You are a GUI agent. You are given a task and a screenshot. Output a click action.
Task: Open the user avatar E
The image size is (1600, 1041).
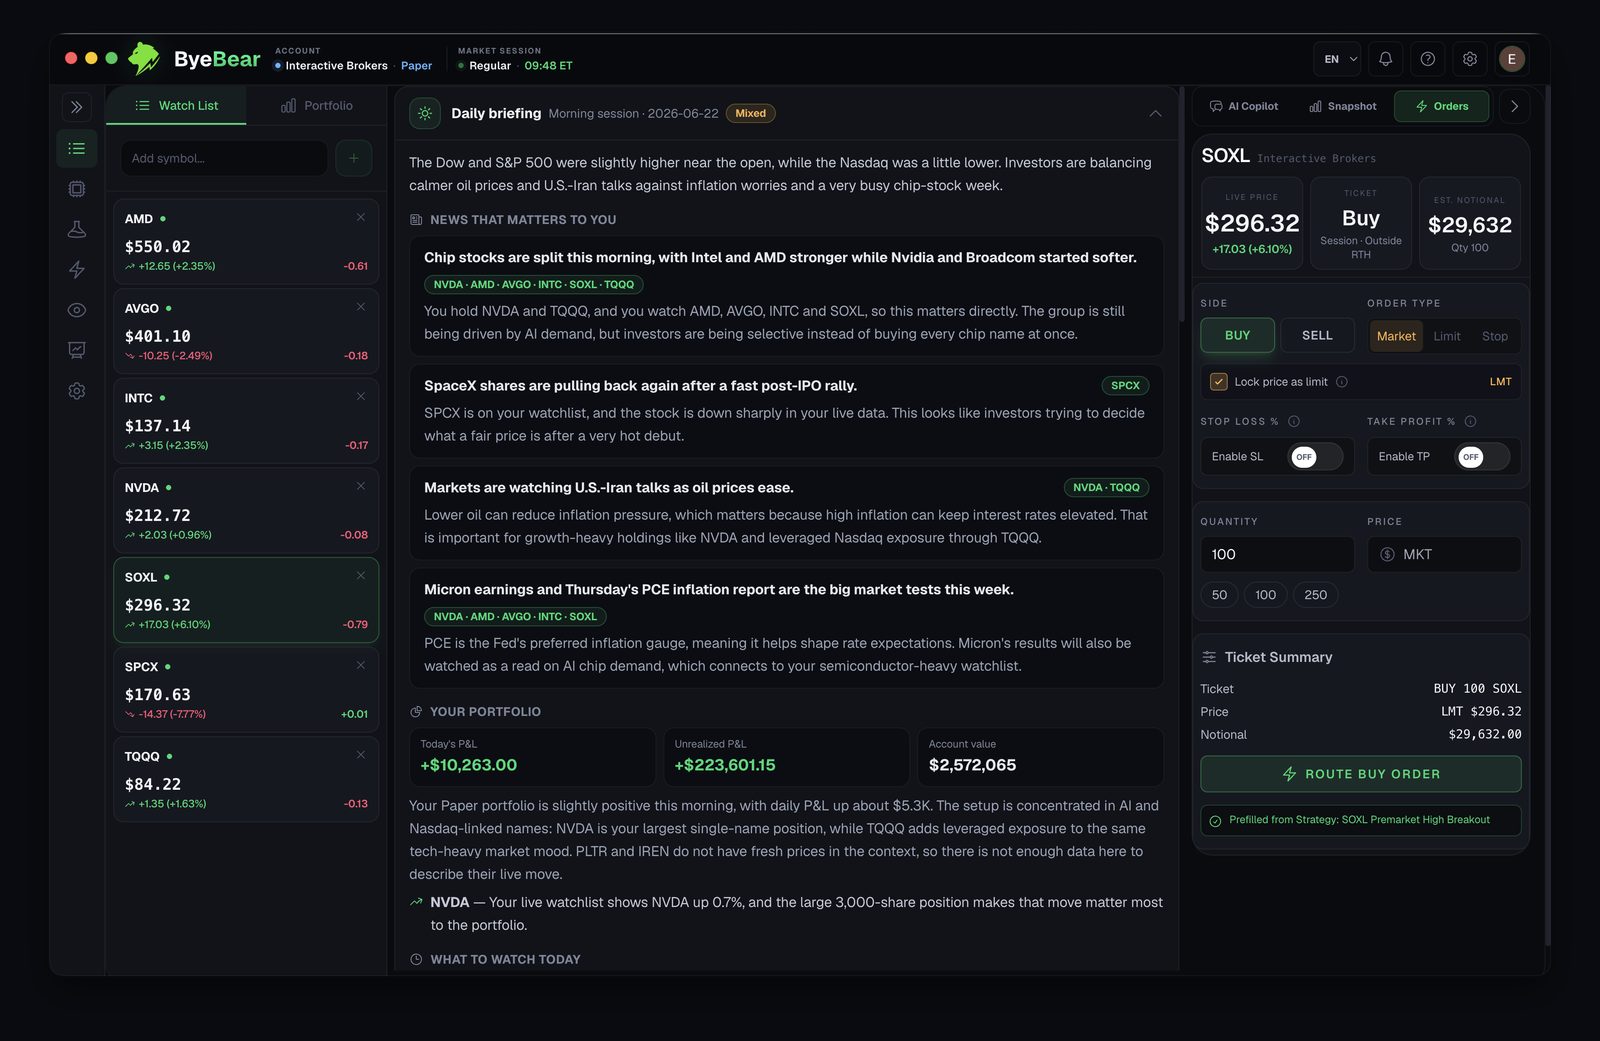pyautogui.click(x=1512, y=59)
